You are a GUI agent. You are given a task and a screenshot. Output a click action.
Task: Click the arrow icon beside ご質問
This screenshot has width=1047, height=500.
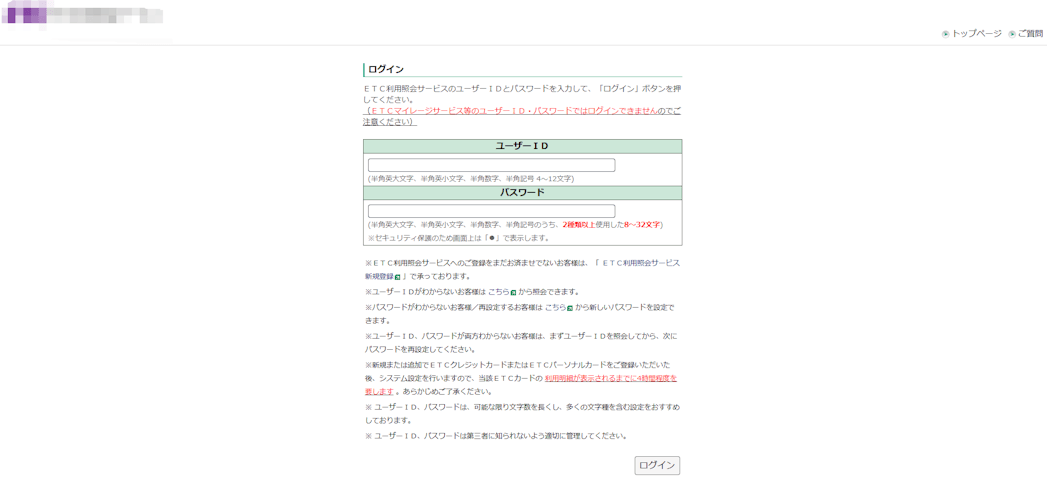1012,34
